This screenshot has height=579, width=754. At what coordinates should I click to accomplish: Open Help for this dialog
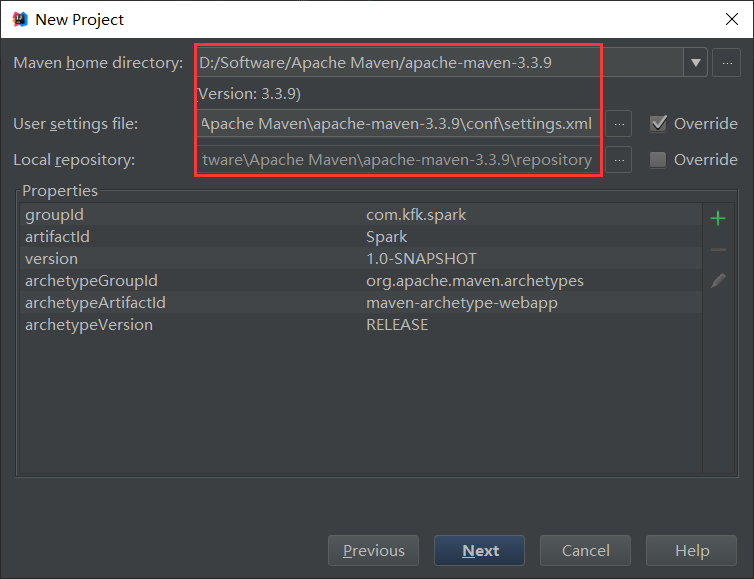[x=691, y=551]
